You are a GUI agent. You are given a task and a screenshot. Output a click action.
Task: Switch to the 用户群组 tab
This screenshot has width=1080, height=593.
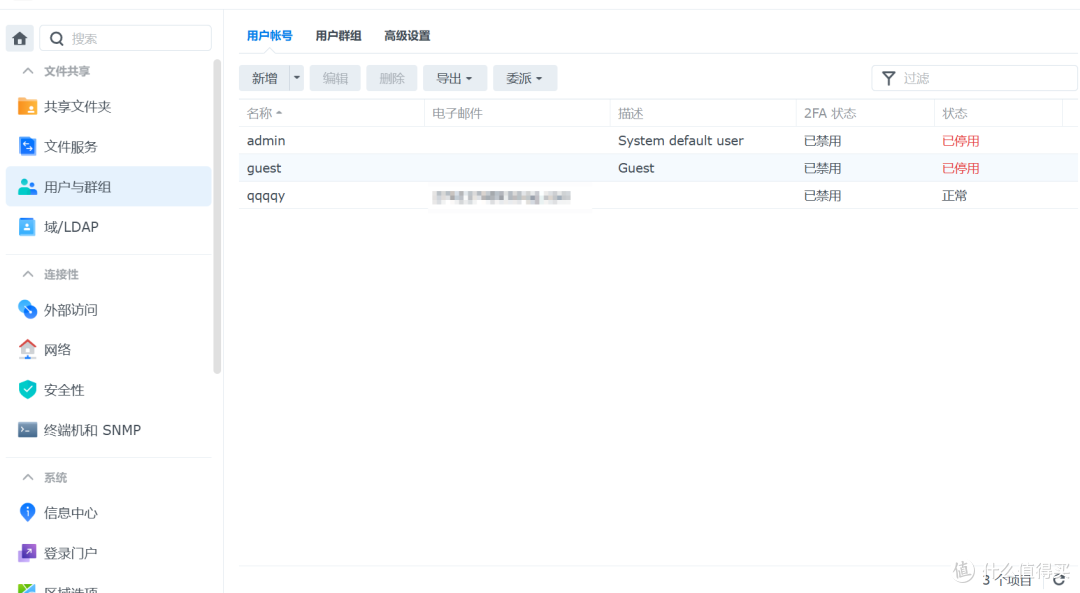click(x=338, y=36)
